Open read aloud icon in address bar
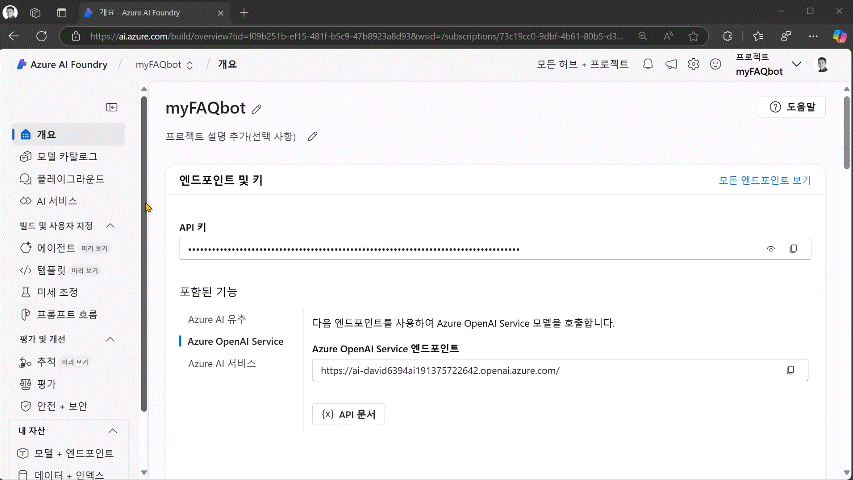 668,36
